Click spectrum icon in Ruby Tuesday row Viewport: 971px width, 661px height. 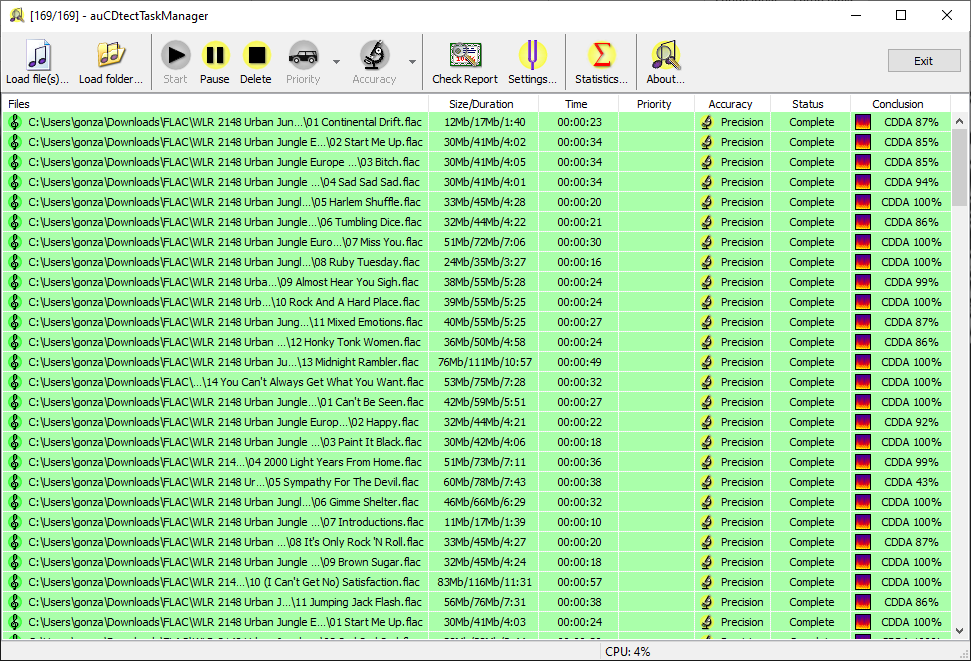click(863, 262)
